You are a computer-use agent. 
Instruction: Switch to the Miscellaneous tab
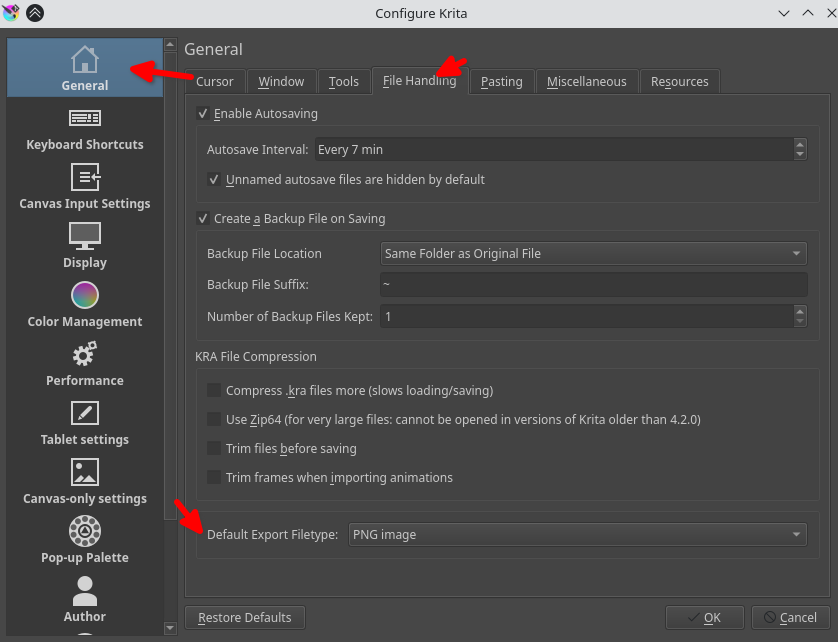pyautogui.click(x=586, y=82)
